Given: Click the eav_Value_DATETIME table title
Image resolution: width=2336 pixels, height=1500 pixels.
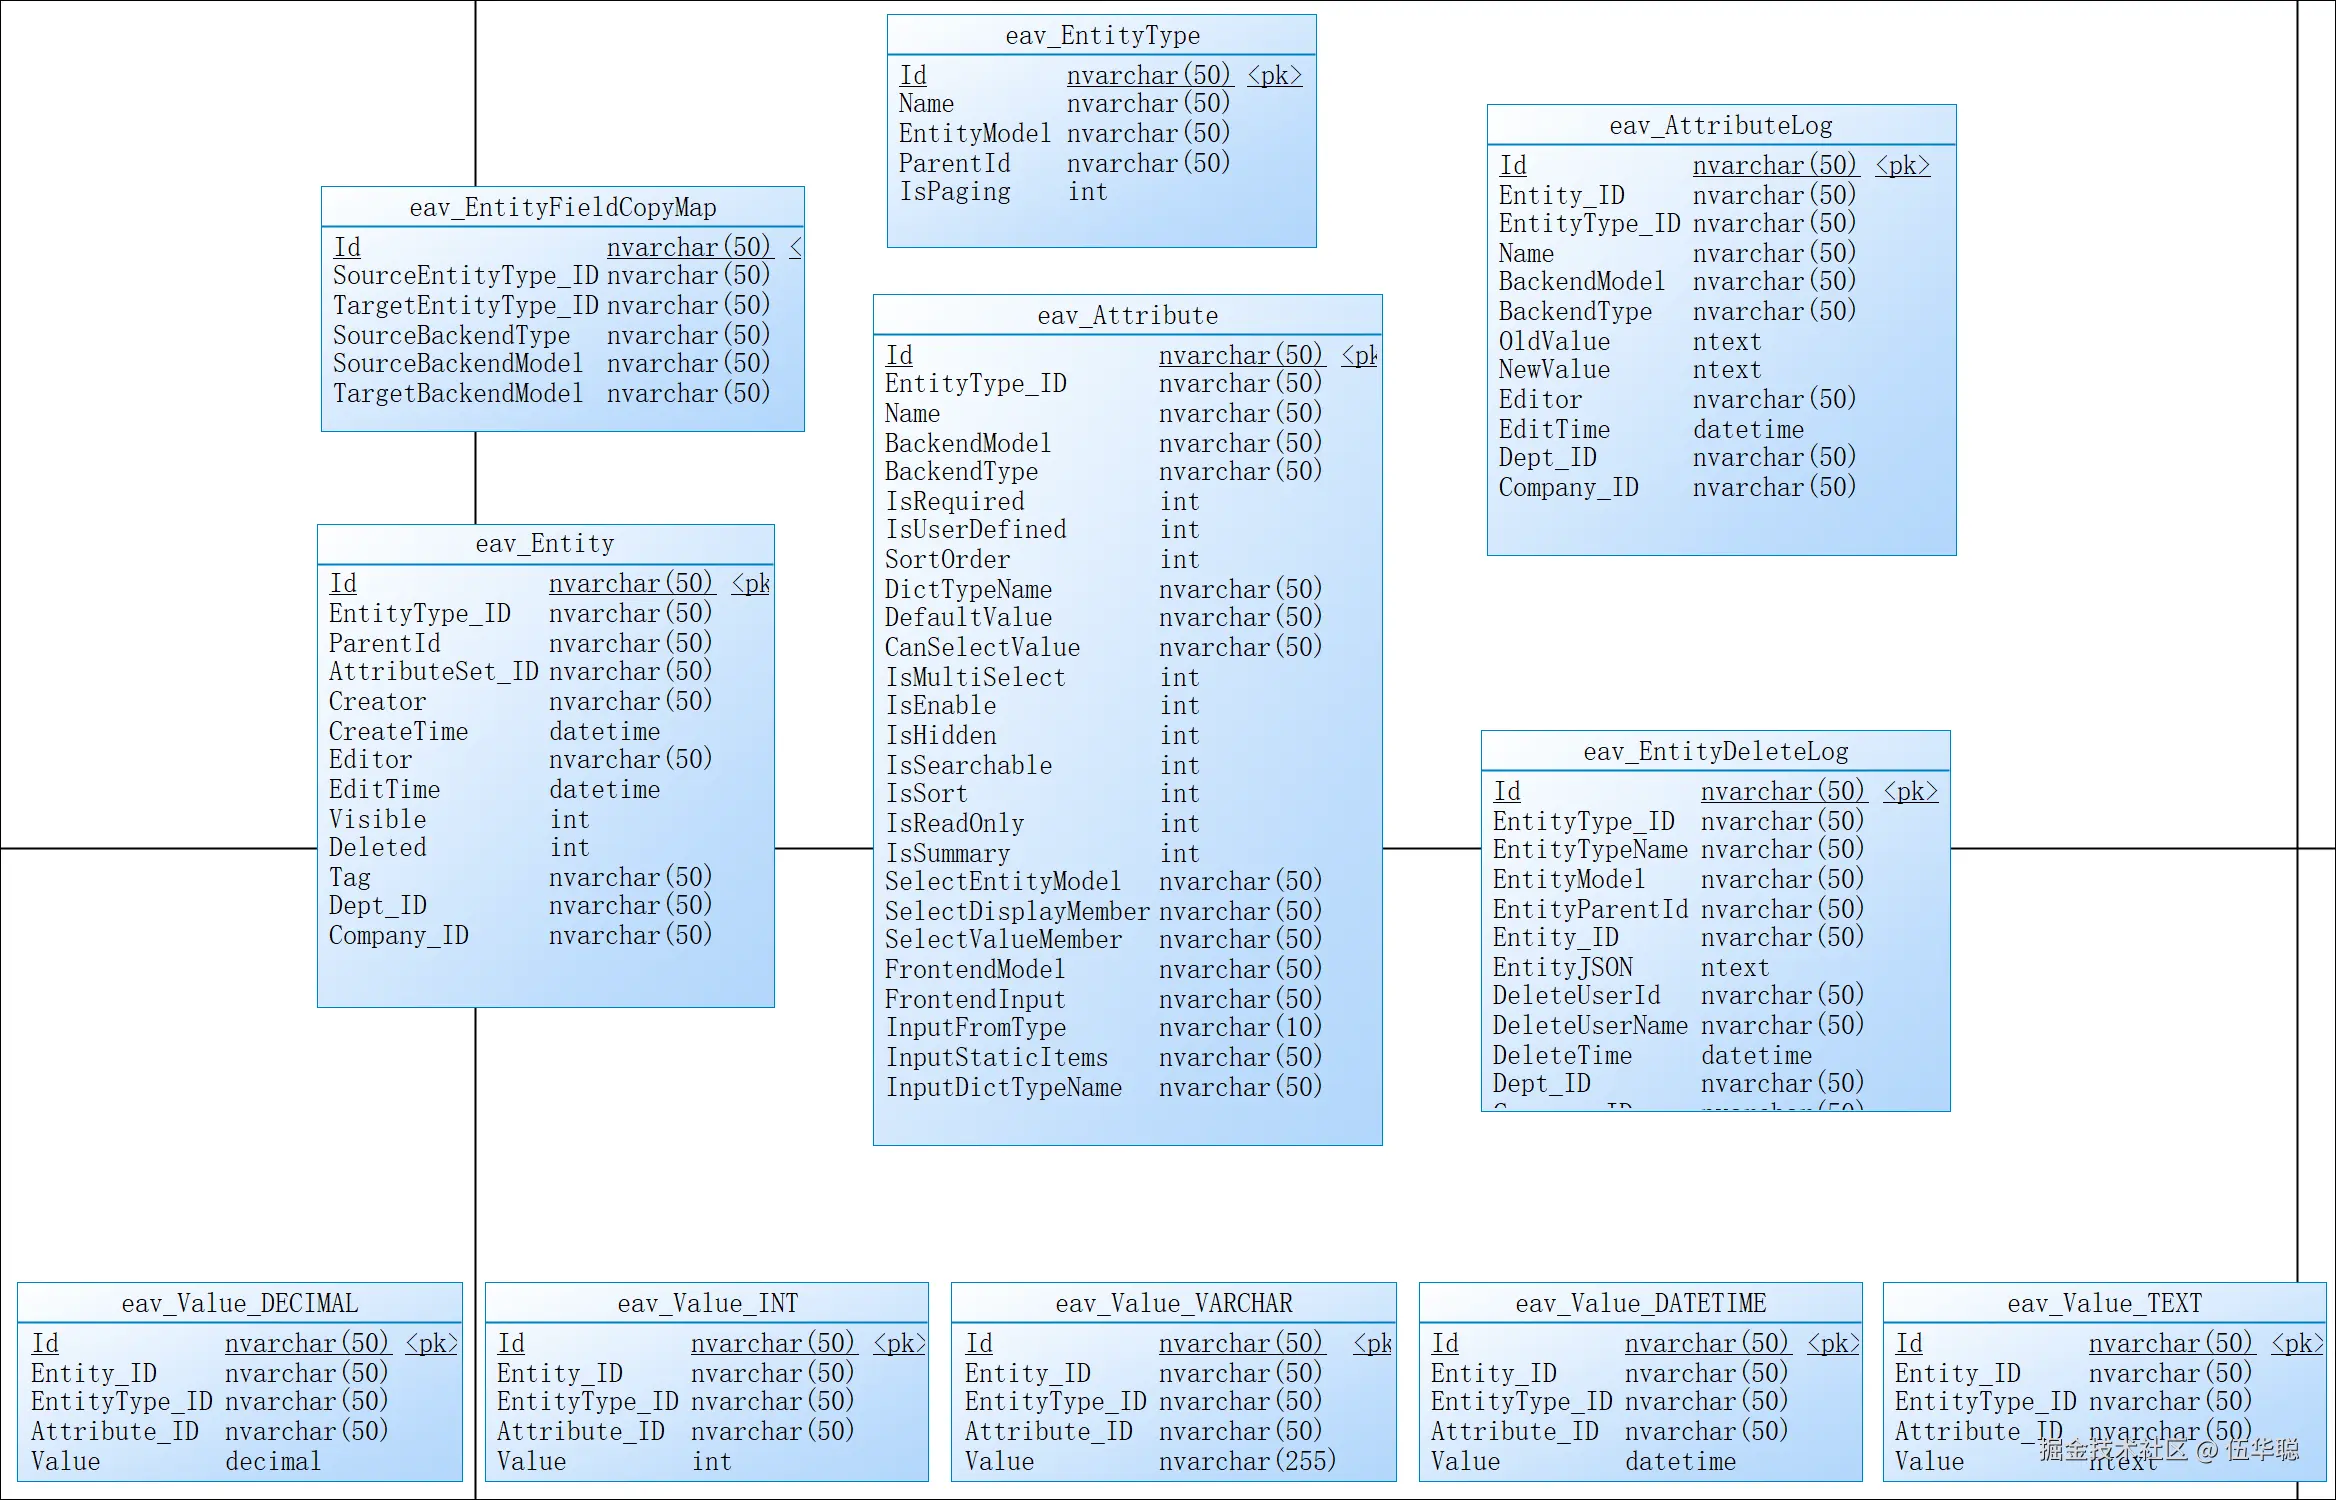Looking at the screenshot, I should [1640, 1304].
